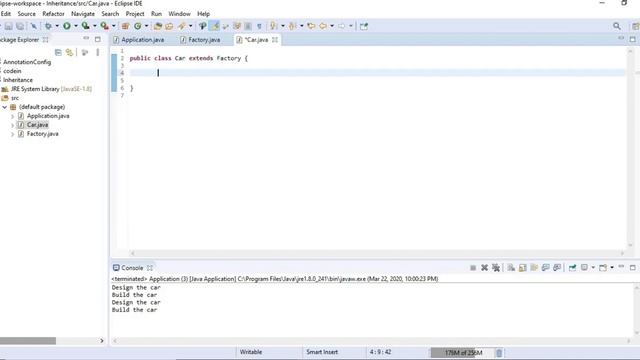Click the Coverage run icon in toolbar
640x360 pixels.
(x=85, y=26)
